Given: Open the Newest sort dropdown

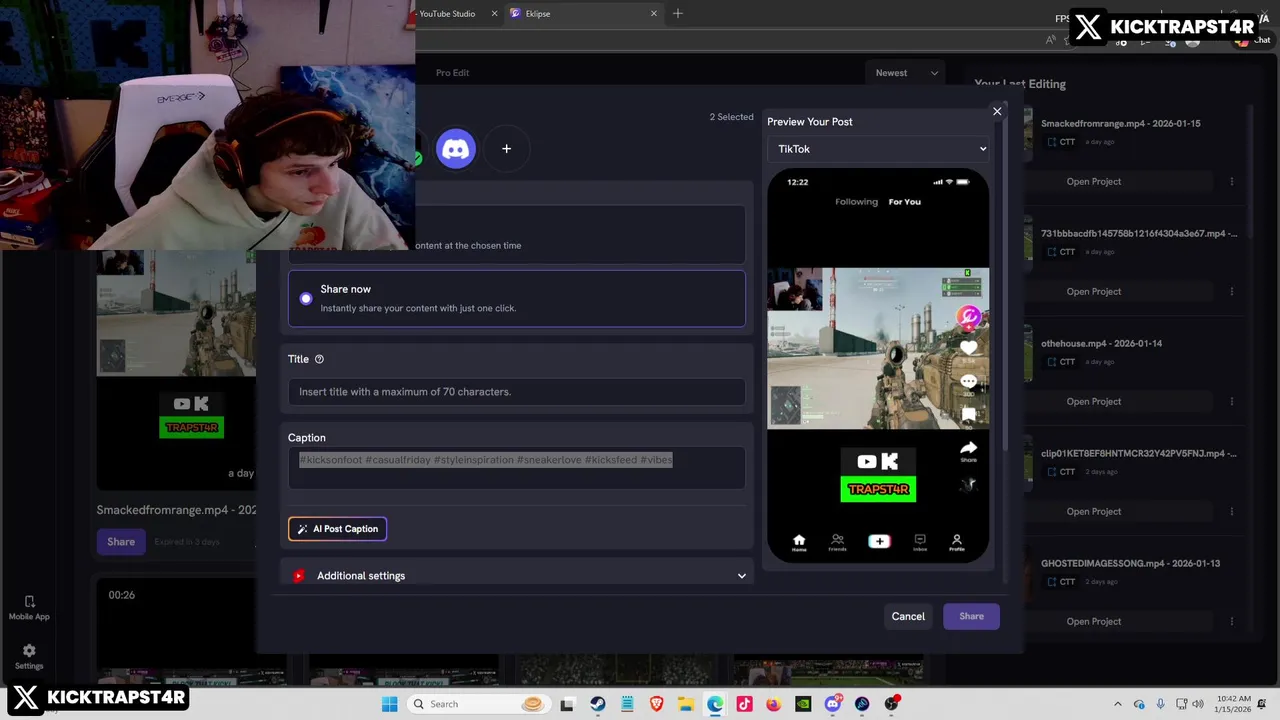Looking at the screenshot, I should (x=907, y=73).
